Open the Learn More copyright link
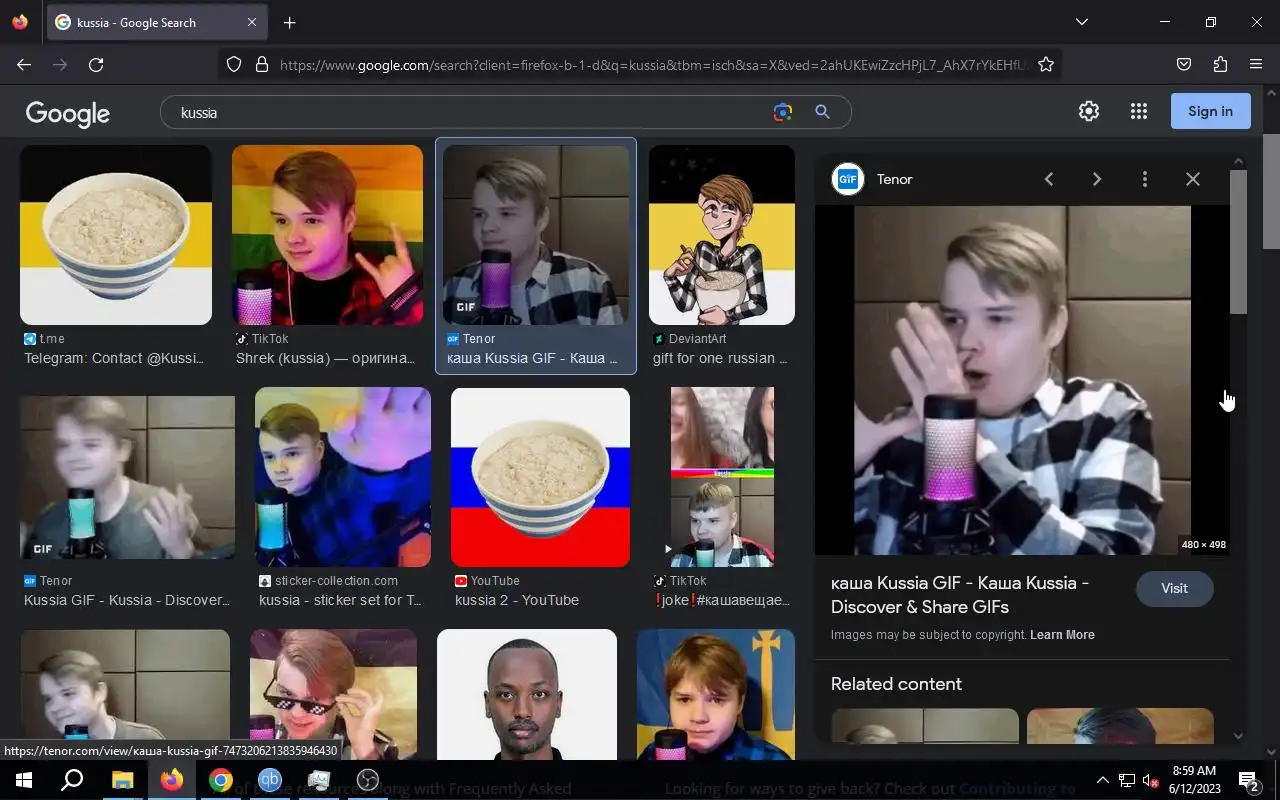The width and height of the screenshot is (1280, 800). [x=1062, y=635]
